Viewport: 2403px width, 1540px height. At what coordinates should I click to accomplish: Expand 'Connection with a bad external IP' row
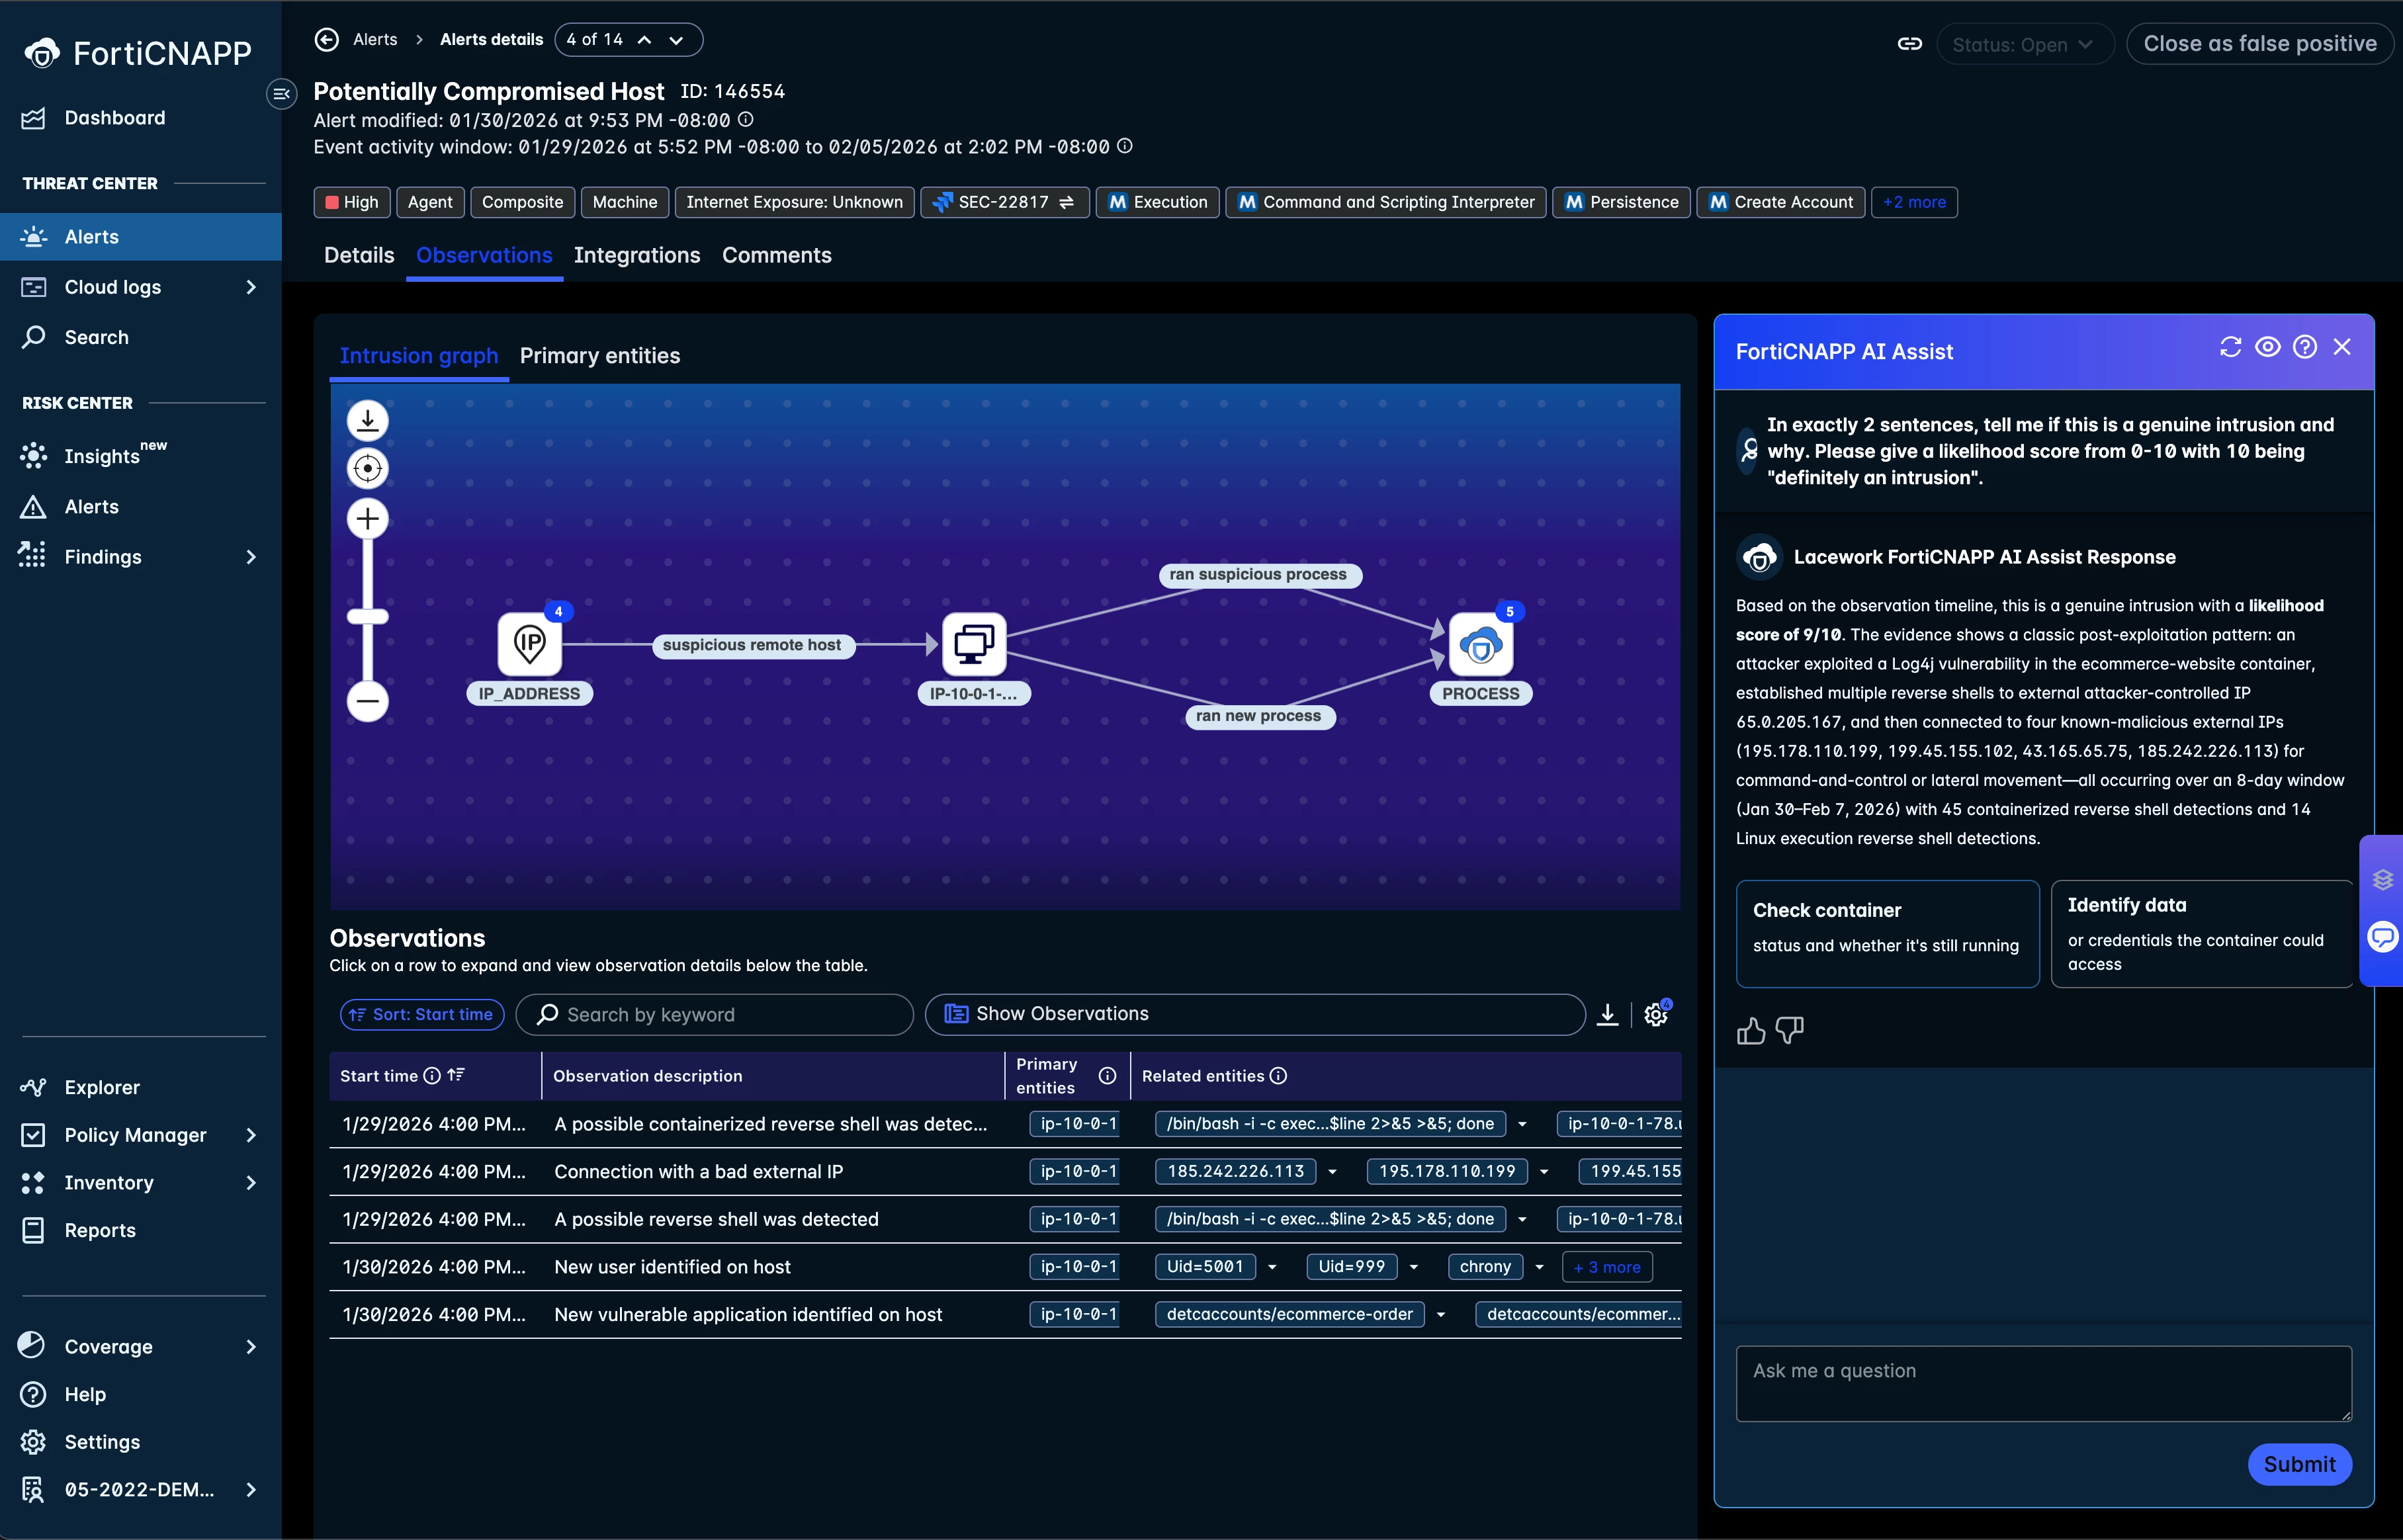pyautogui.click(x=1004, y=1172)
